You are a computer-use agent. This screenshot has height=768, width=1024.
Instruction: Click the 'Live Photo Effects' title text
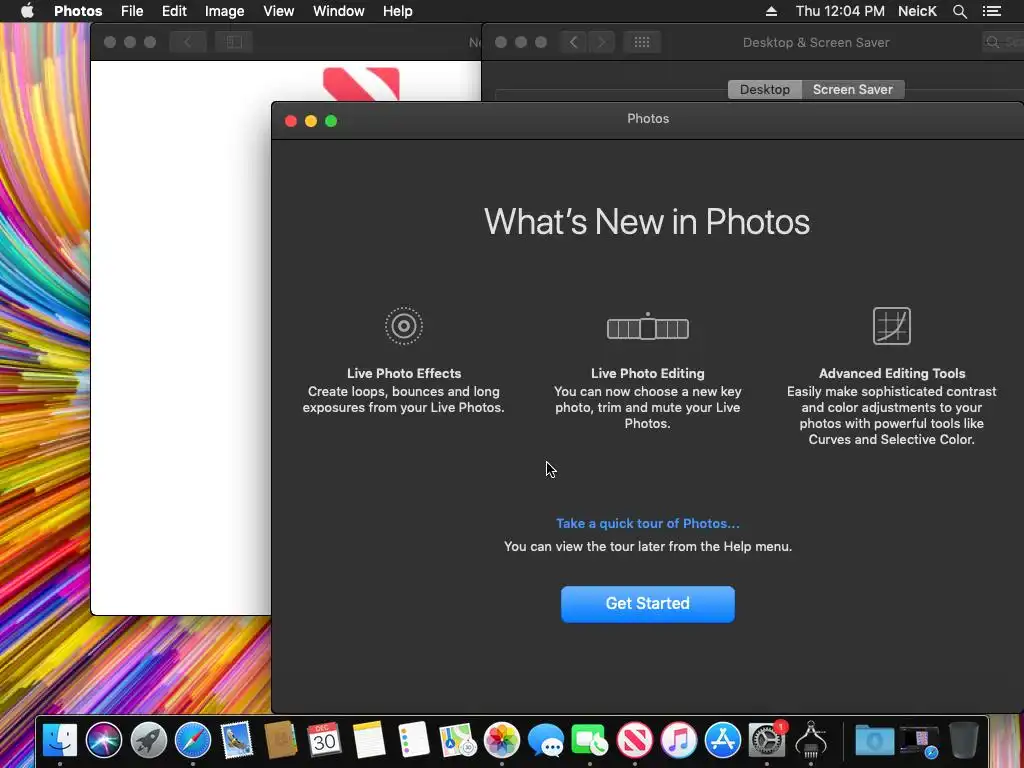pyautogui.click(x=404, y=374)
